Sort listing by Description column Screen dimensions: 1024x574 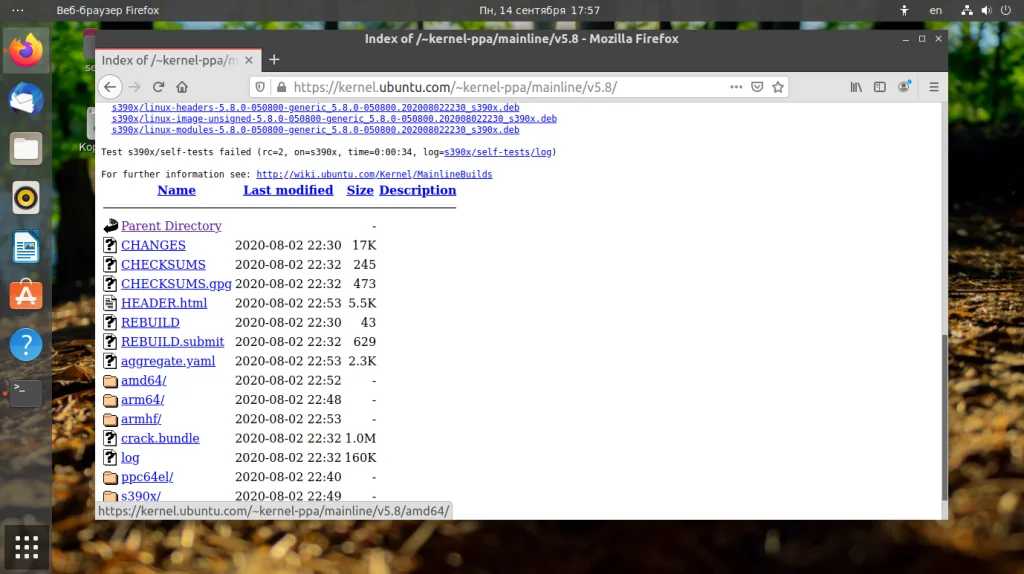pos(417,191)
